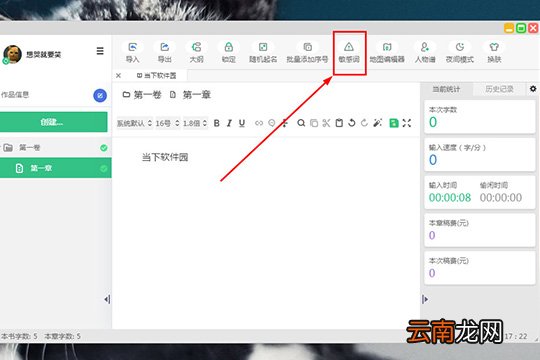The height and width of the screenshot is (360, 540).
Task: Toggle underline formatting
Action: pos(242,123)
